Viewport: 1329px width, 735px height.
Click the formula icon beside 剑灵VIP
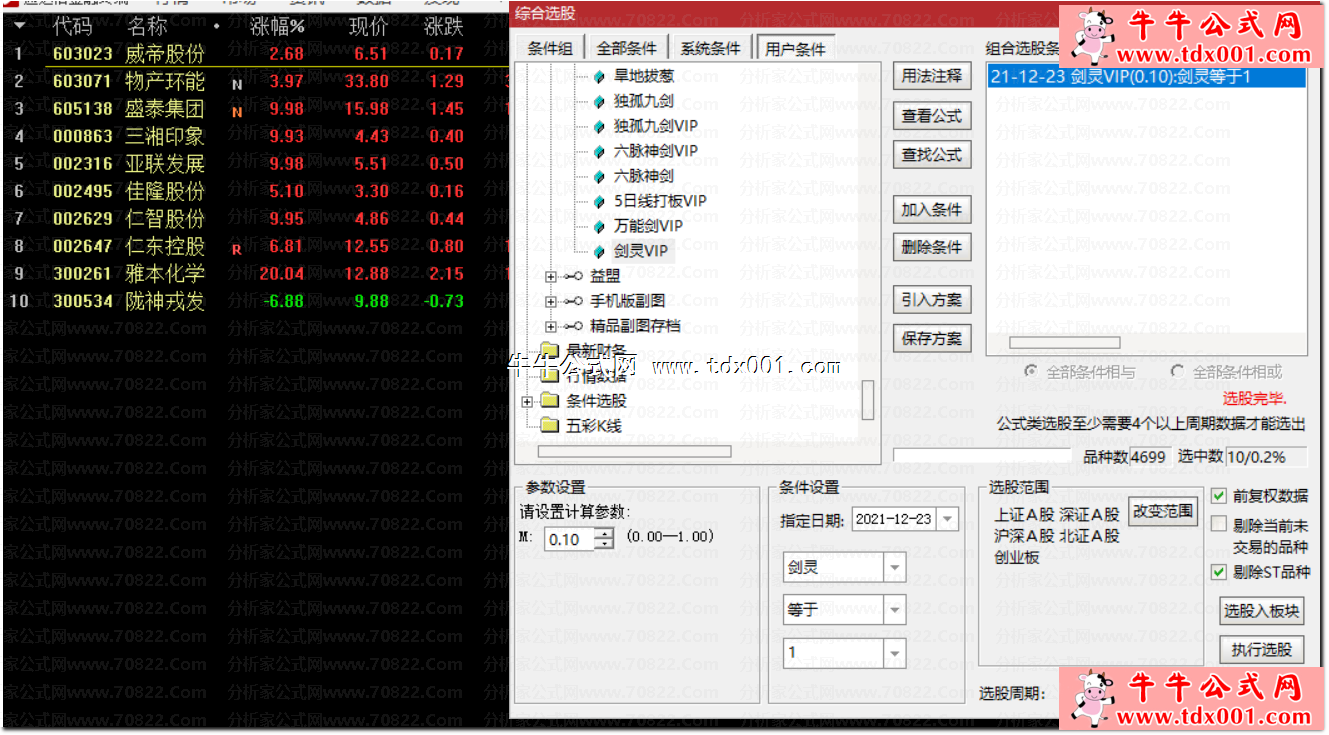[599, 252]
